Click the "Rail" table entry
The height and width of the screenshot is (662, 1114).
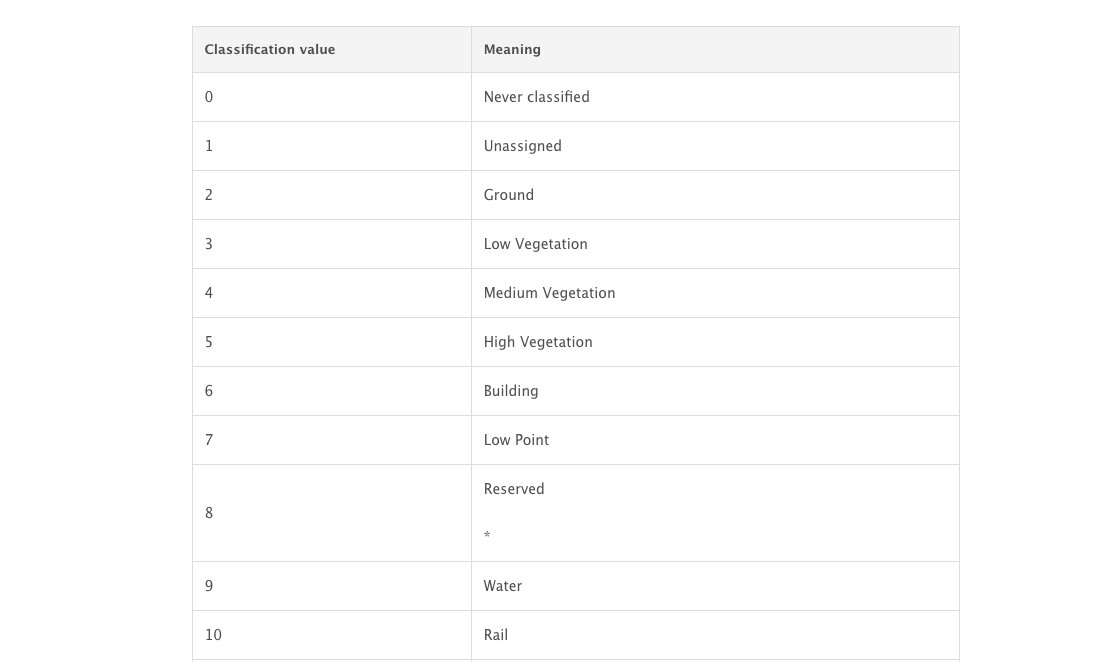(x=496, y=635)
